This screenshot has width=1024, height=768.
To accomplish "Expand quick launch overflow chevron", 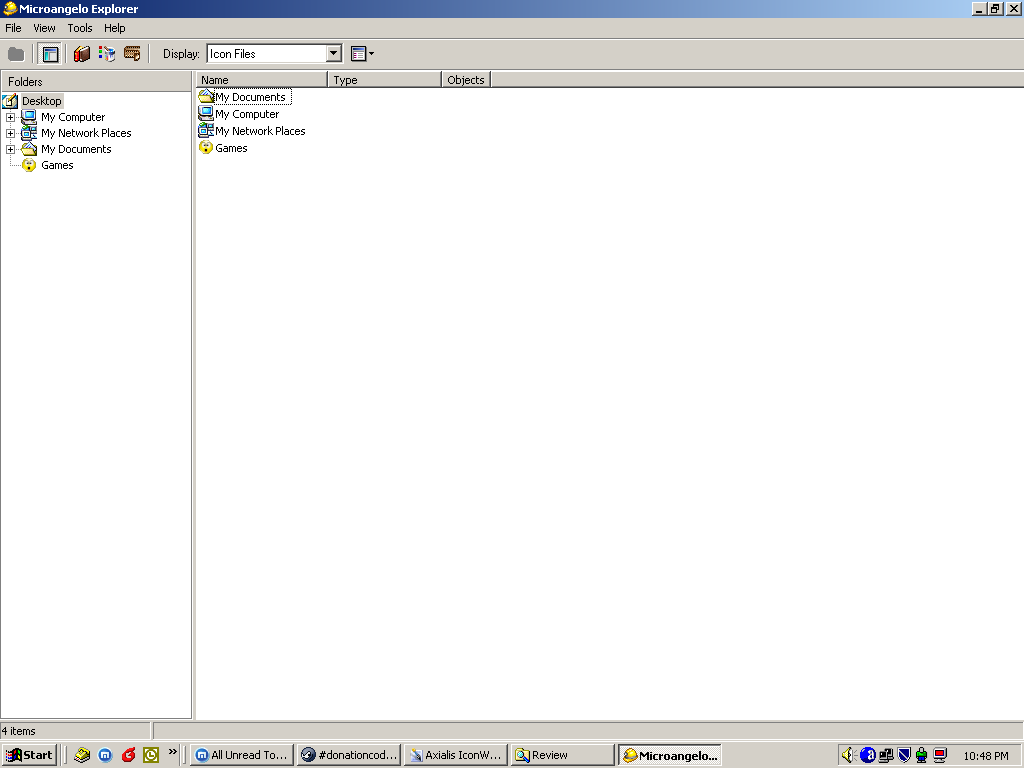I will tap(172, 752).
